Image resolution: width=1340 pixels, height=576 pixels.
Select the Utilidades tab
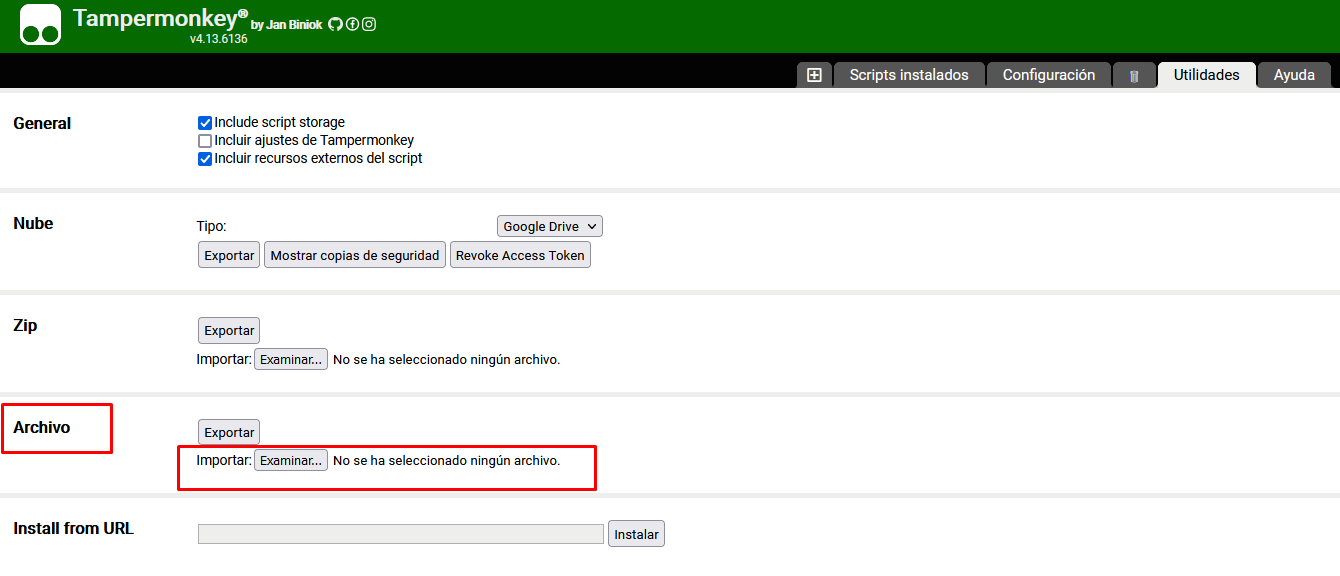click(x=1207, y=75)
